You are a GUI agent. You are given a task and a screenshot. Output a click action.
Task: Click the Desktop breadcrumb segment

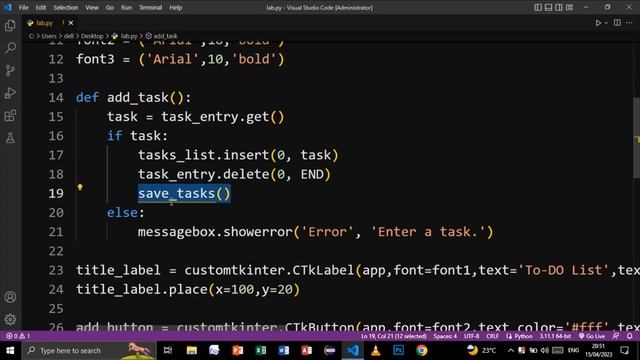[92, 36]
